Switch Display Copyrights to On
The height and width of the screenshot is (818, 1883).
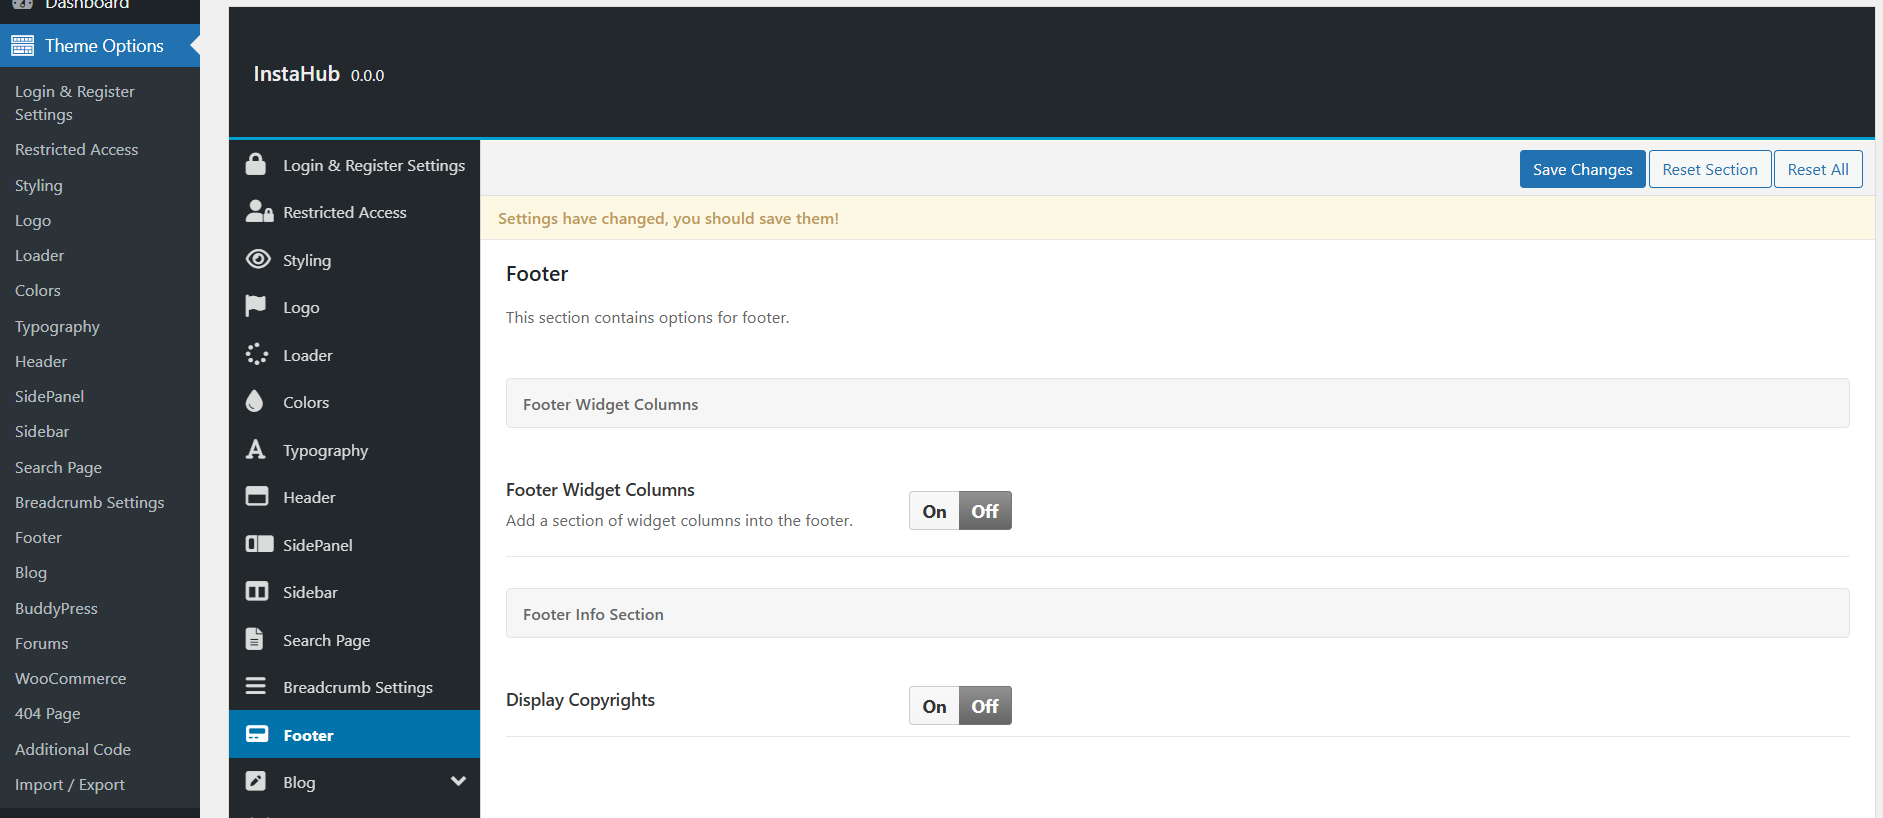tap(934, 706)
